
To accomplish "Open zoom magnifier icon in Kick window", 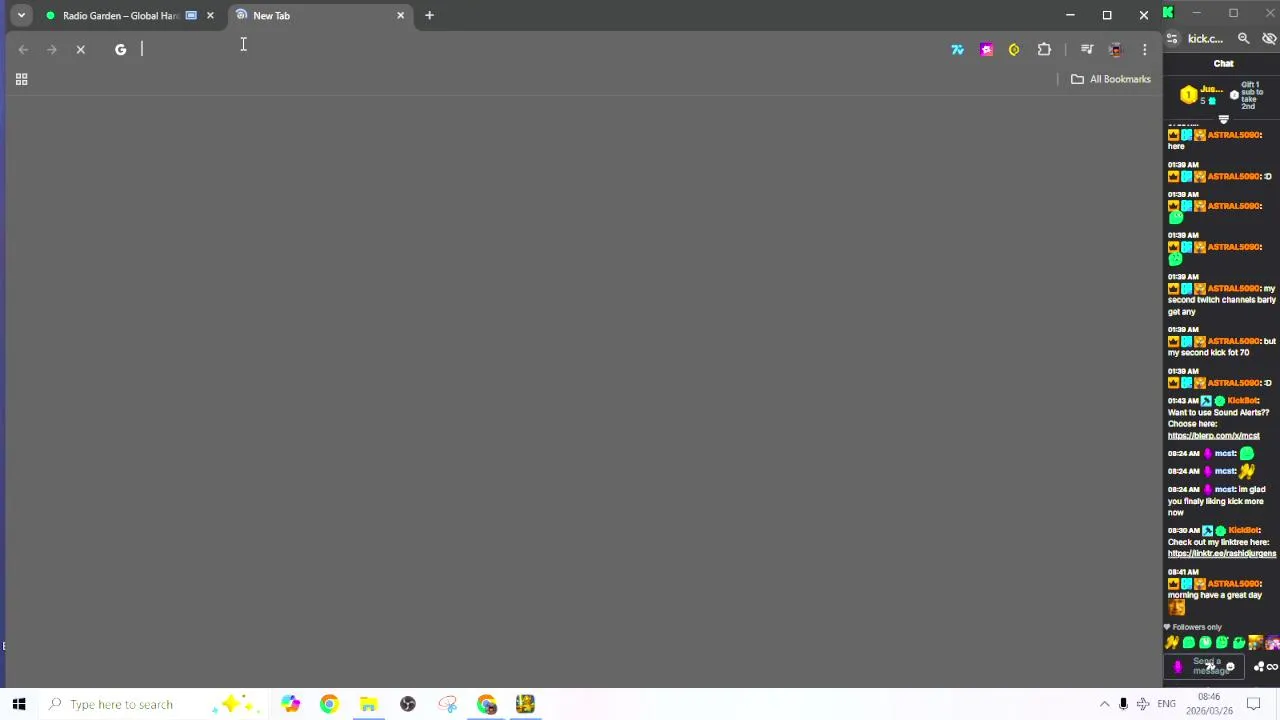I will [1244, 39].
